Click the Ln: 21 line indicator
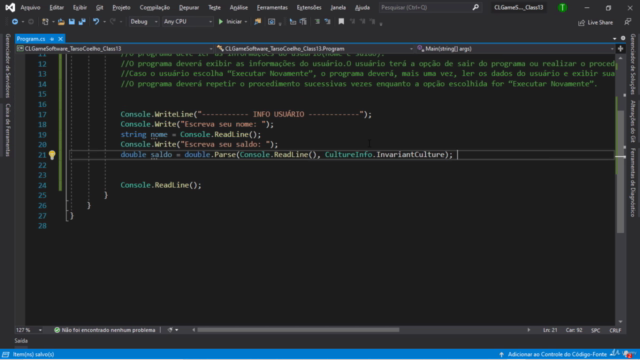 point(550,330)
